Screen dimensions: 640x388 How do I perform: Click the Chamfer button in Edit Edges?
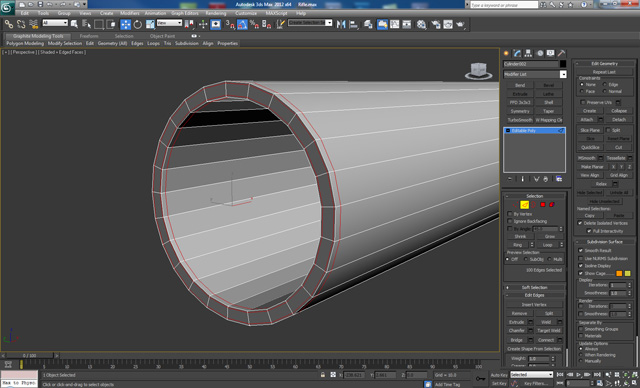tap(517, 330)
